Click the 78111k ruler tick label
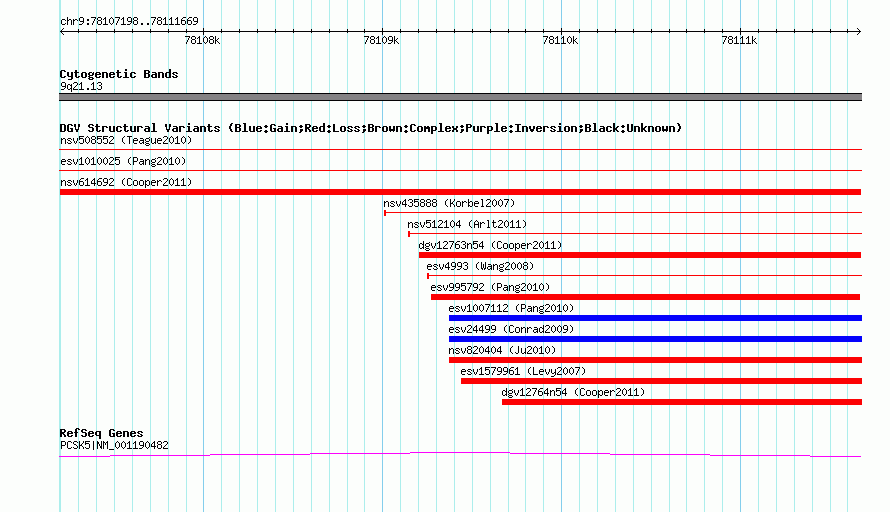 739,40
